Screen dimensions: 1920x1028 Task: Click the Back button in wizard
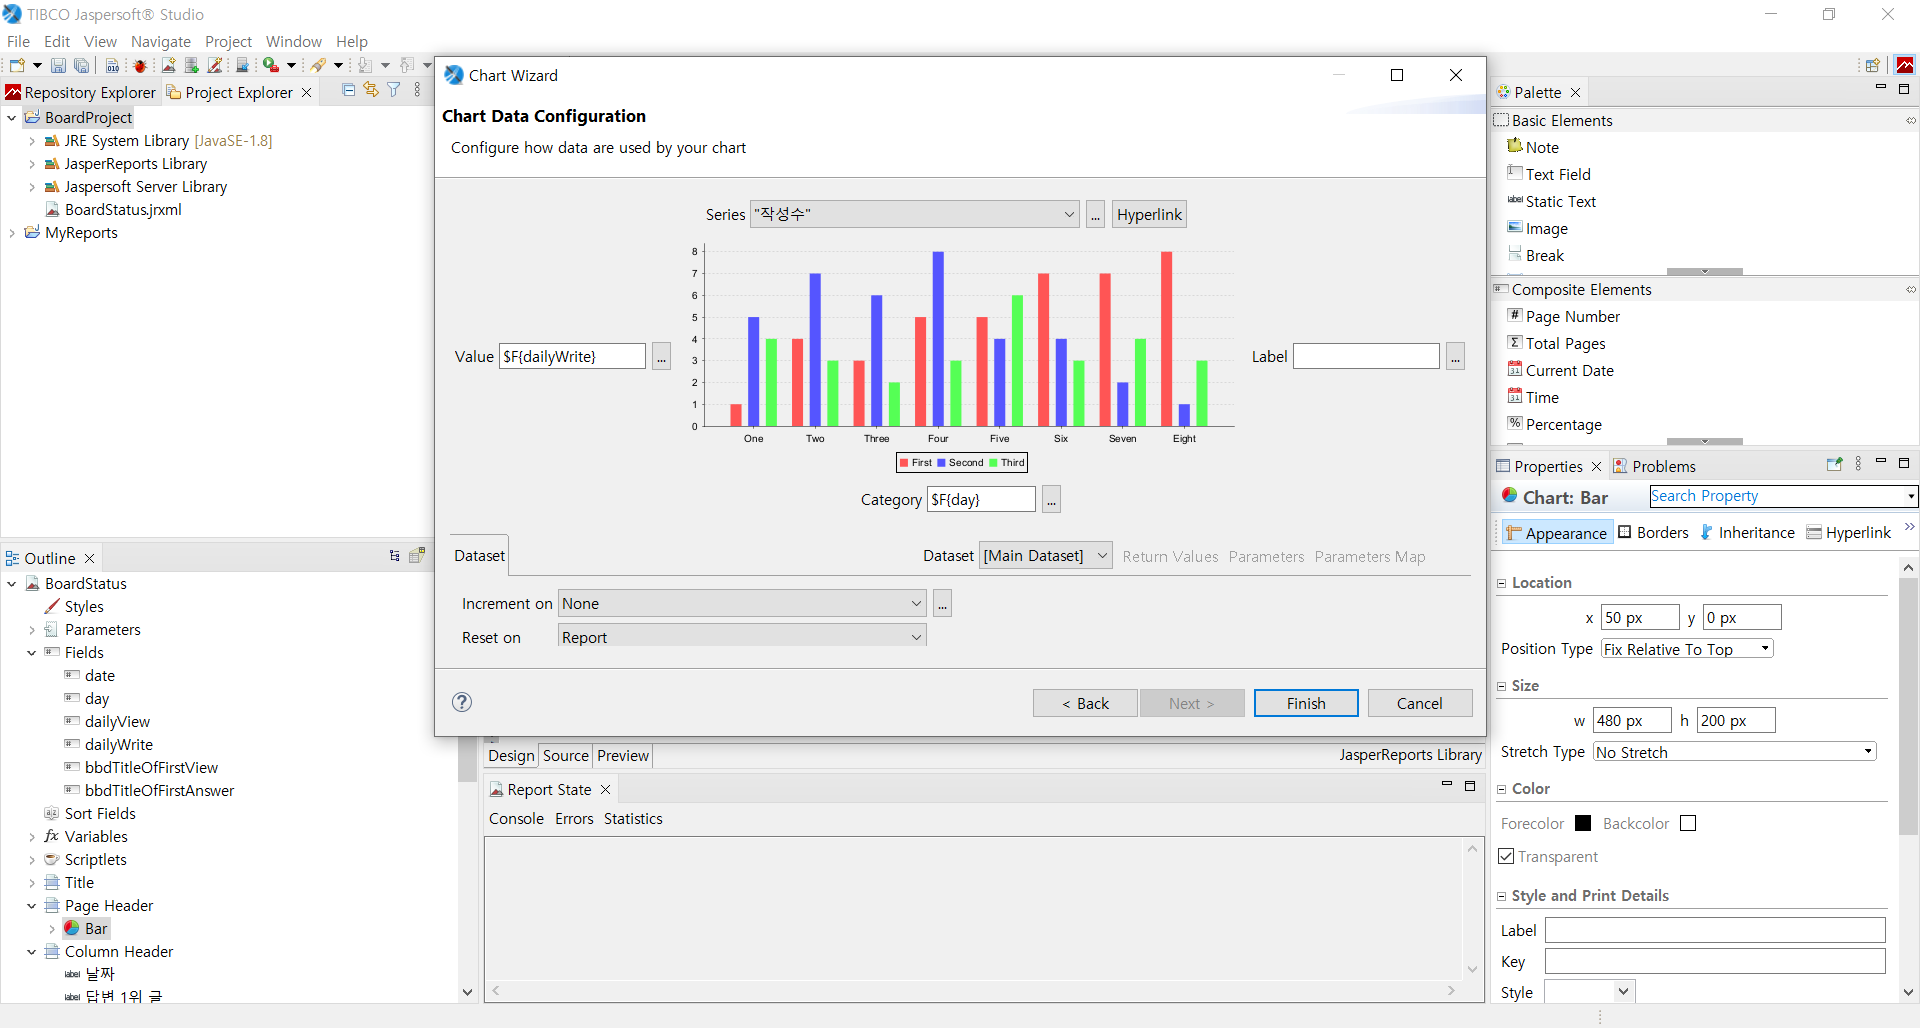pos(1085,703)
